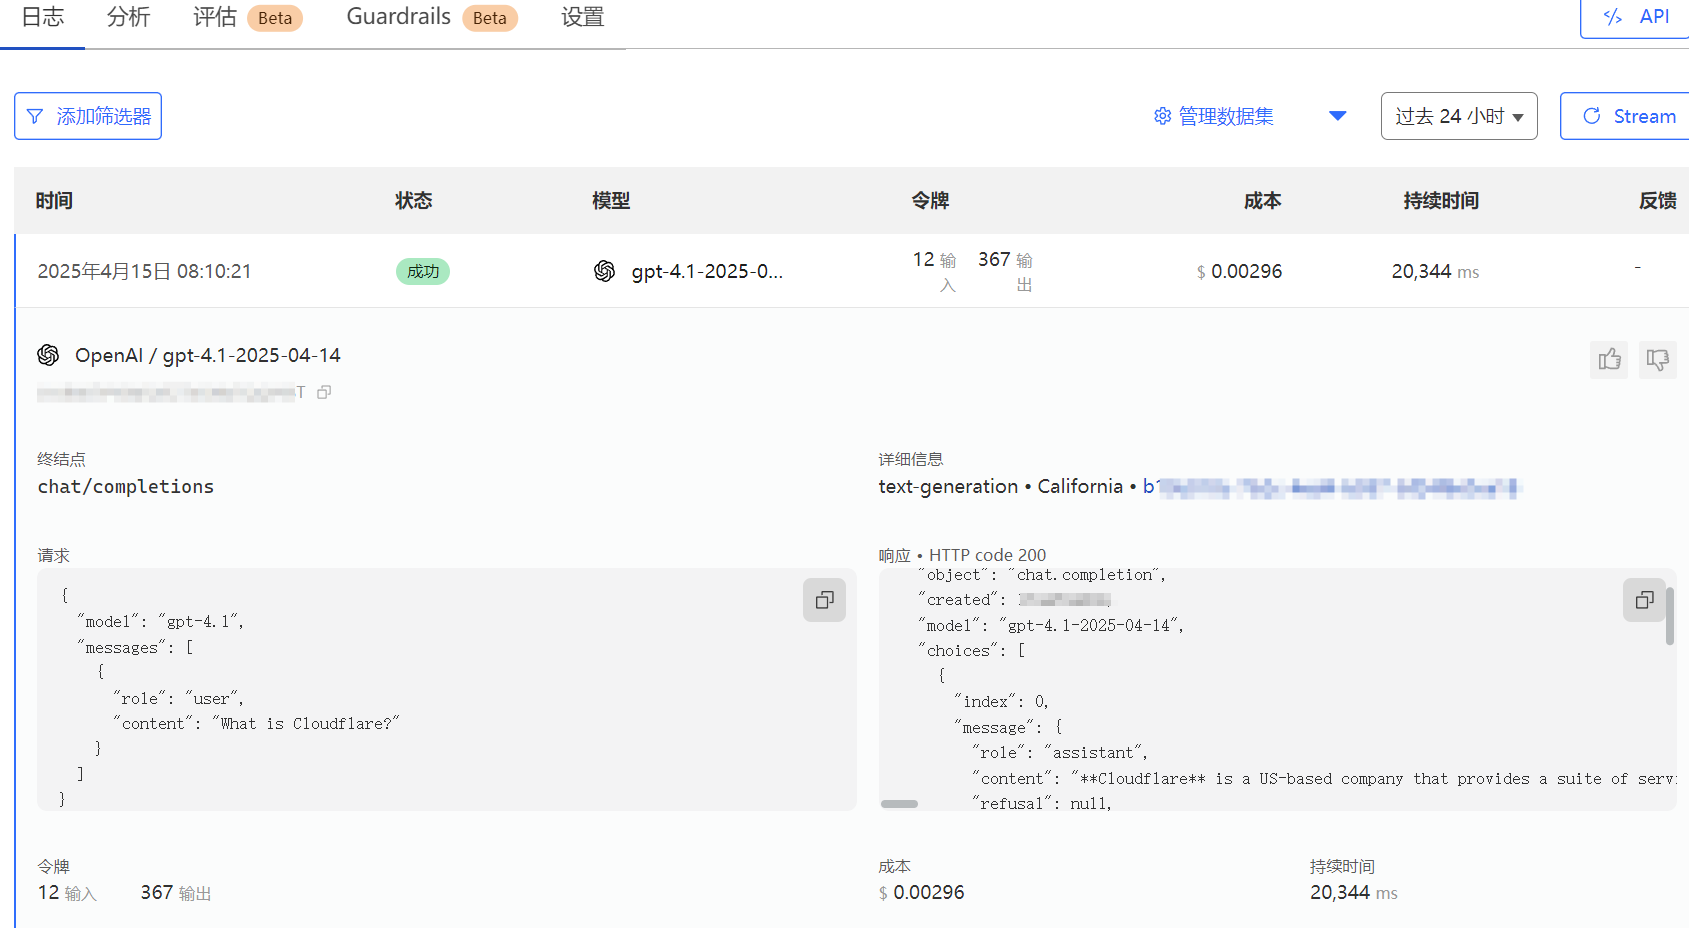The width and height of the screenshot is (1689, 928).
Task: Click the OpenAI logo next to the model name
Action: pyautogui.click(x=47, y=355)
